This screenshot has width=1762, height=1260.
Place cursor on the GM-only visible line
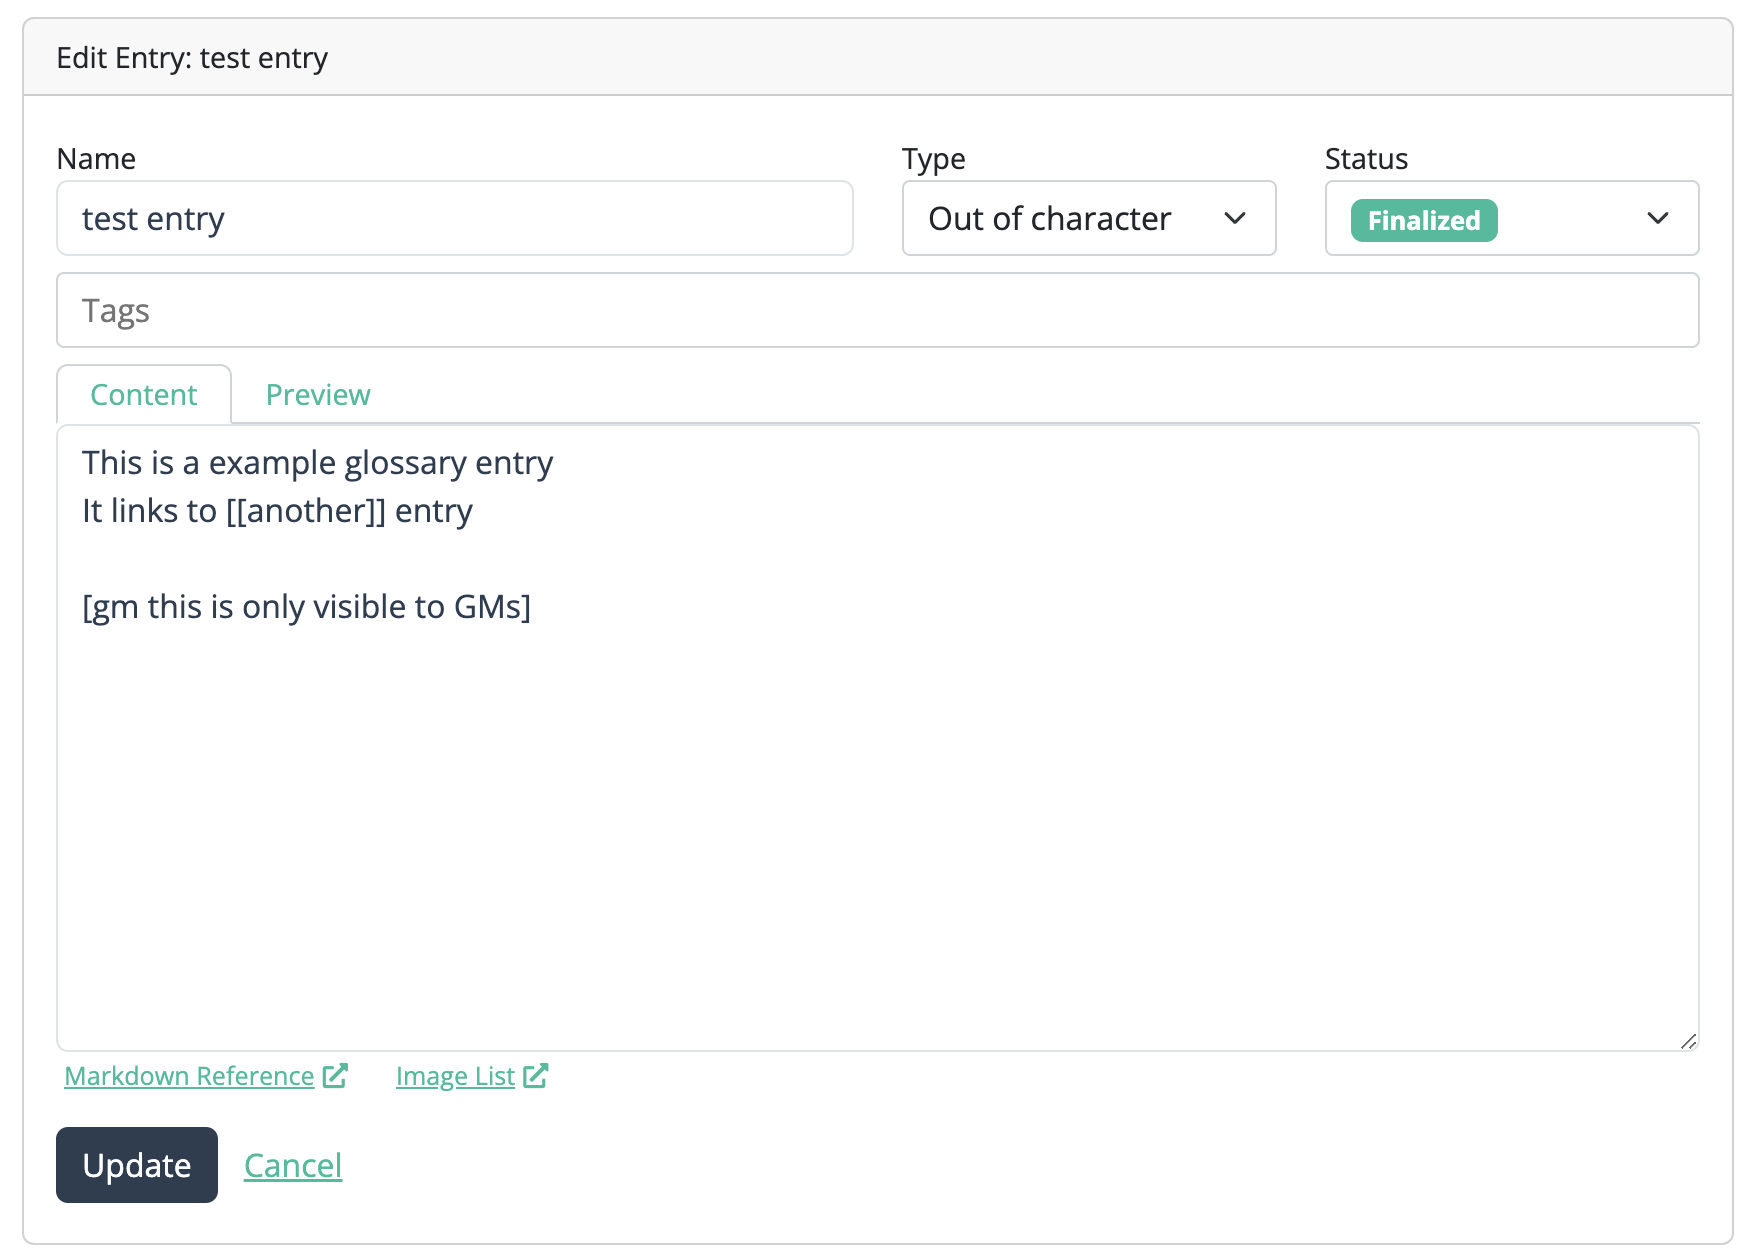[x=306, y=607]
